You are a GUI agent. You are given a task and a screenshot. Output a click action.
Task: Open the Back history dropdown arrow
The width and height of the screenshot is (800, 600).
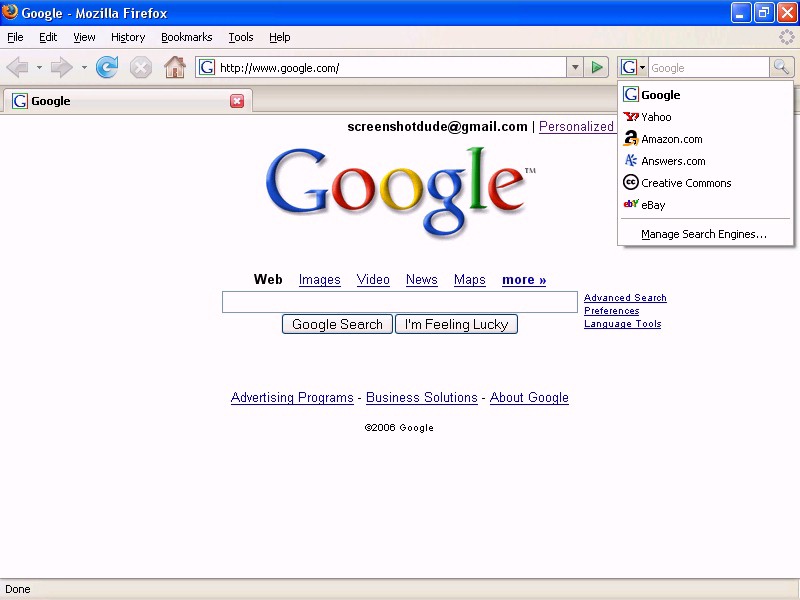click(39, 67)
